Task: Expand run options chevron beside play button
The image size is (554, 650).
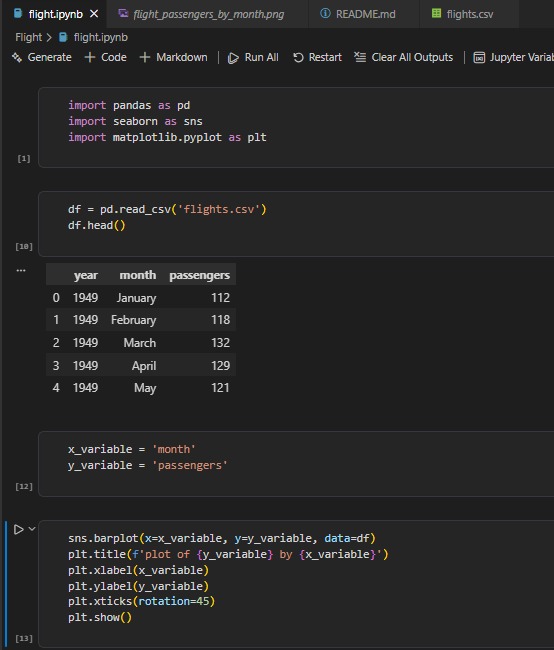Action: (32, 529)
